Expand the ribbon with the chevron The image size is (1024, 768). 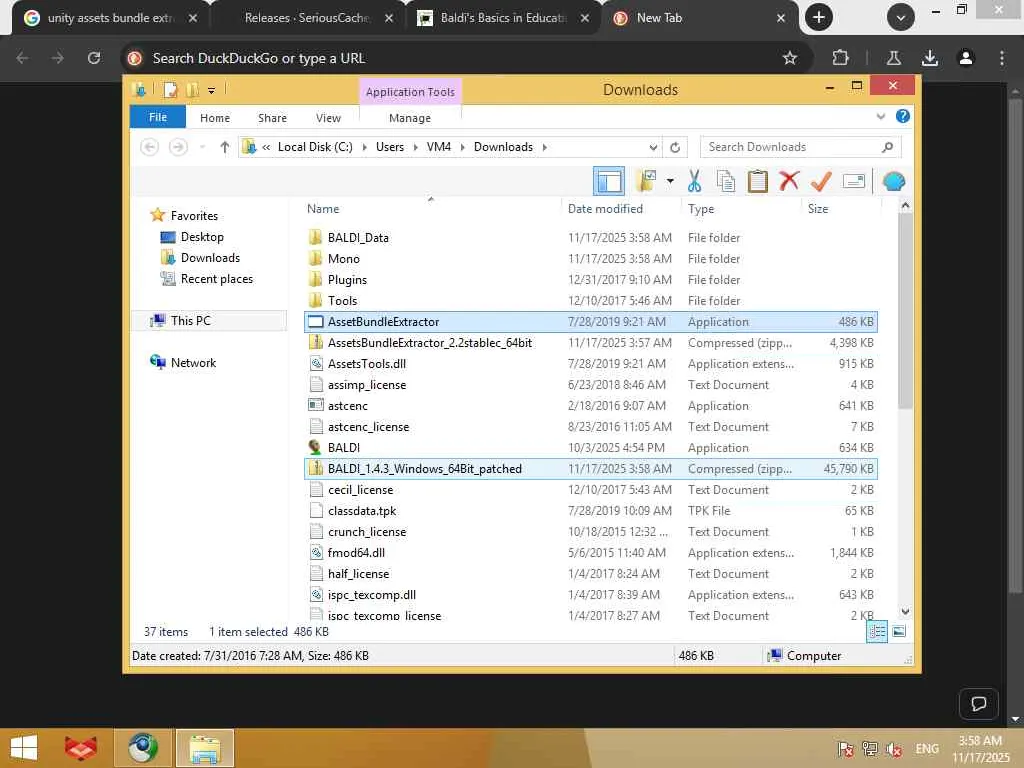[x=880, y=116]
